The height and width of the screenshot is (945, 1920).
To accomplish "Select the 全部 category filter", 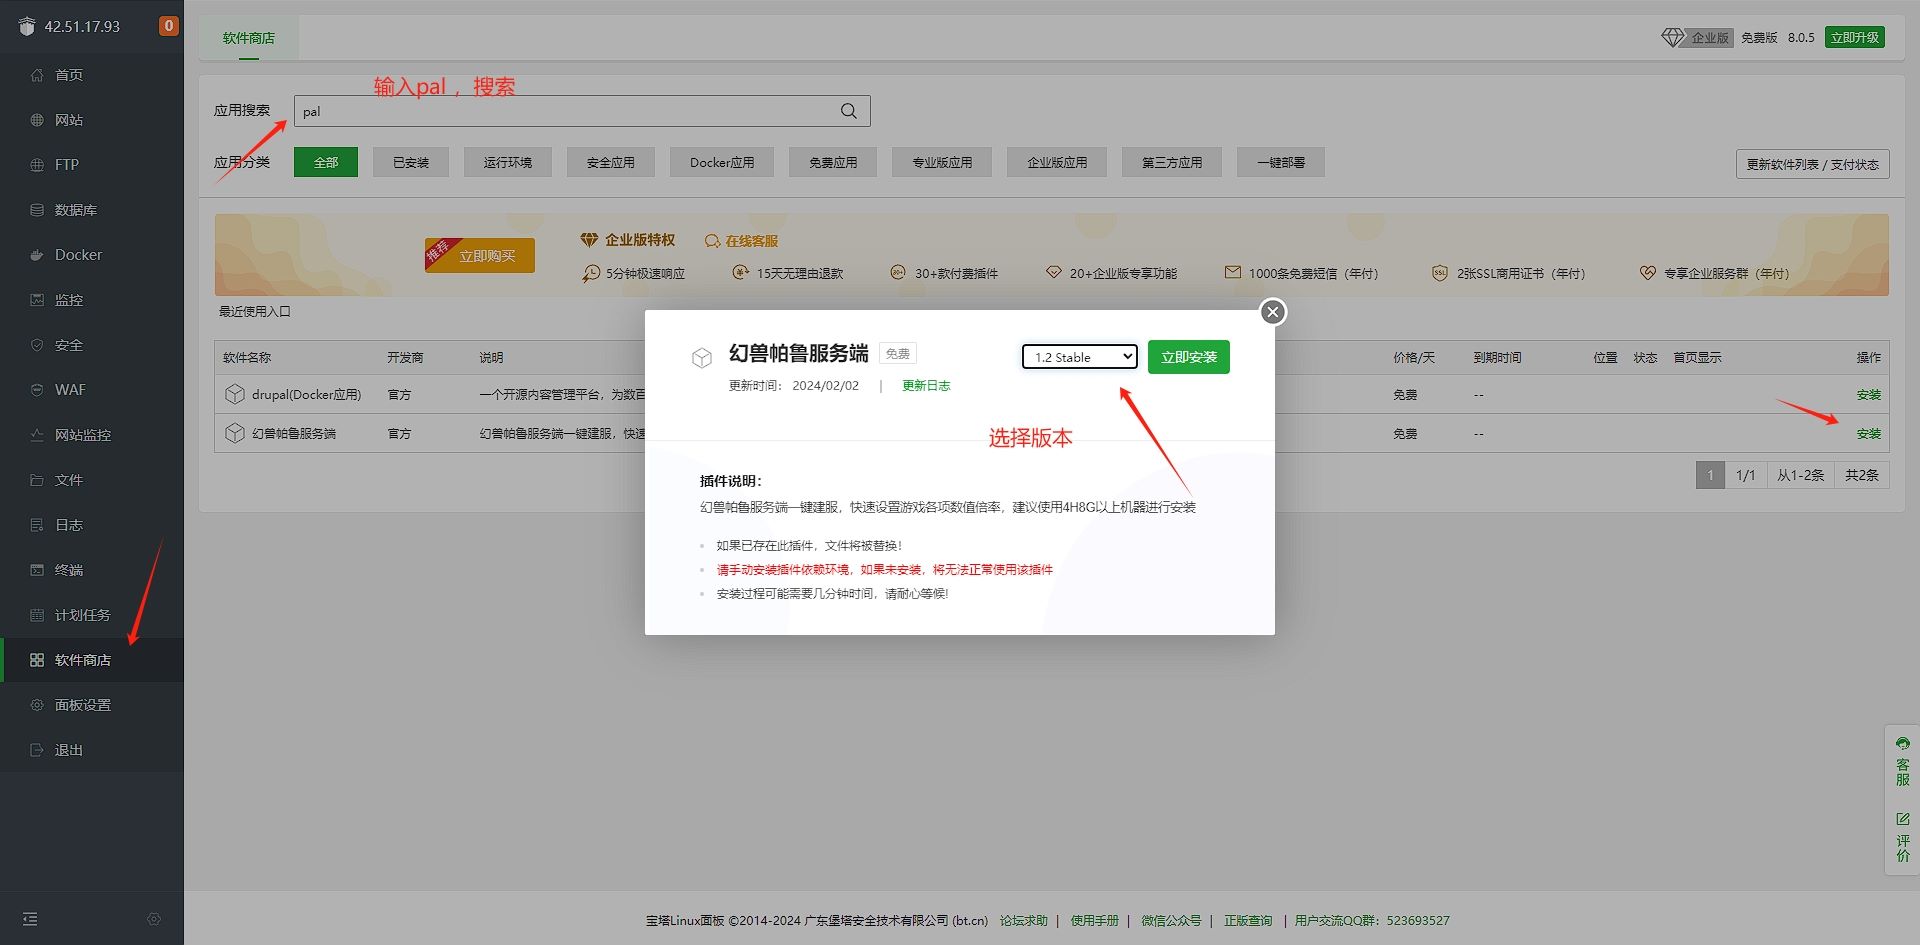I will point(326,162).
